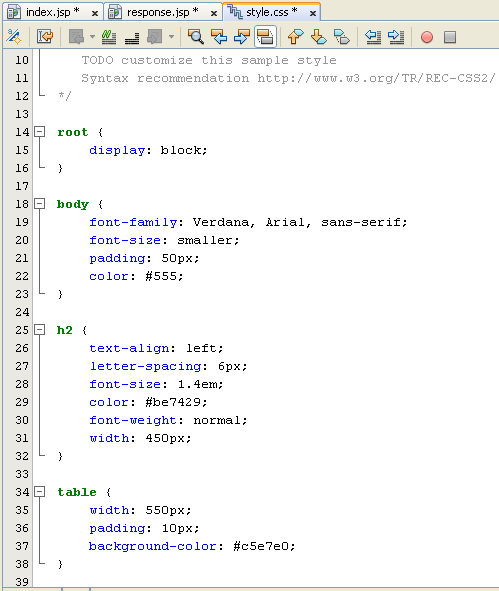Click the 'font-weight' property name
The height and width of the screenshot is (591, 499).
click(x=133, y=420)
